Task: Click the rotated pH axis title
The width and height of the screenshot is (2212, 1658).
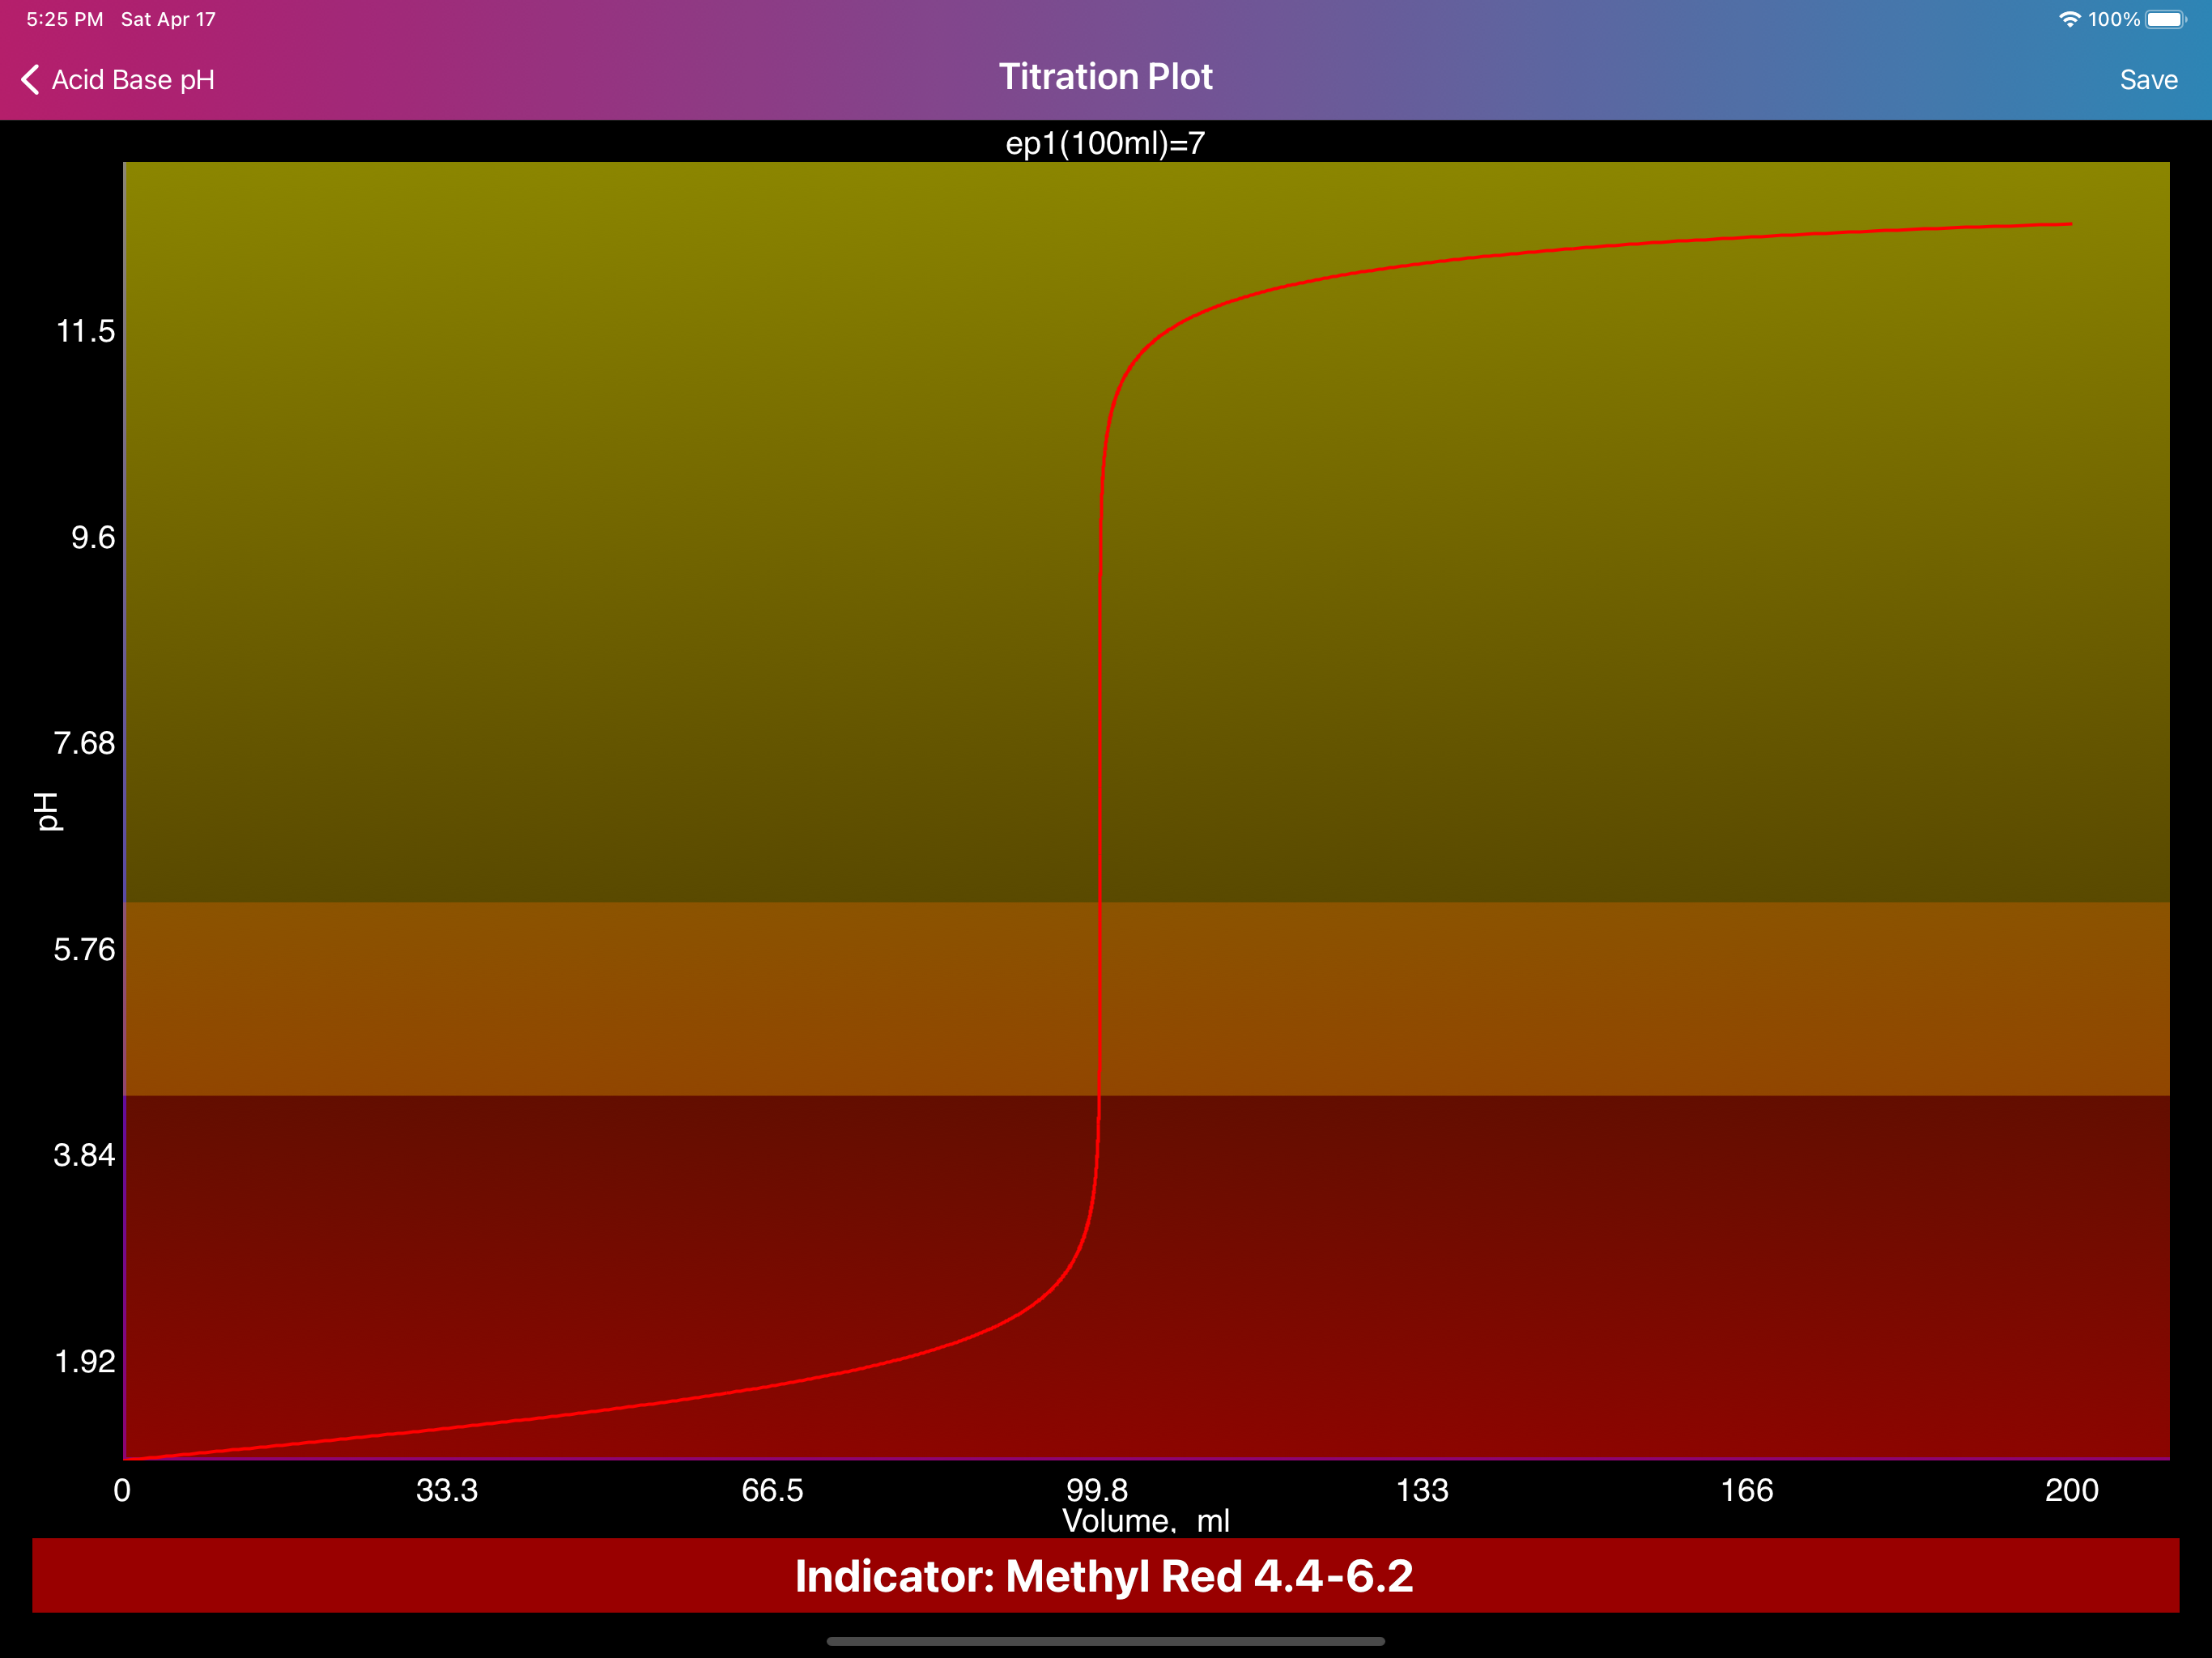Action: 47,811
